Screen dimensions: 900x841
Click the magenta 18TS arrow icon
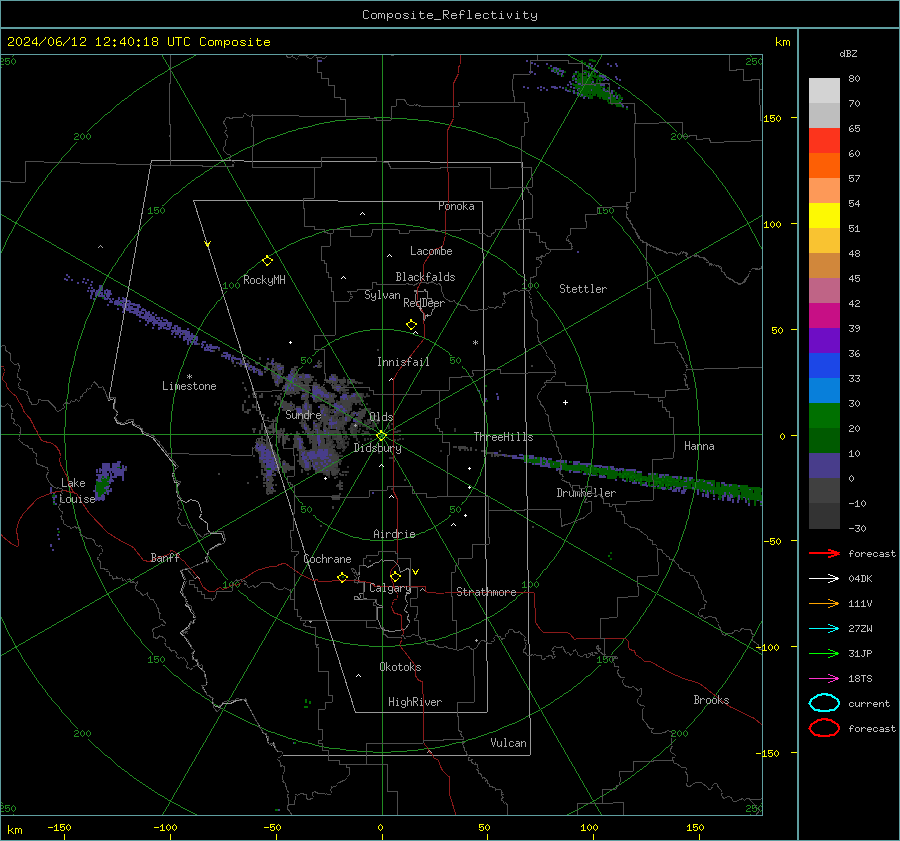click(824, 679)
